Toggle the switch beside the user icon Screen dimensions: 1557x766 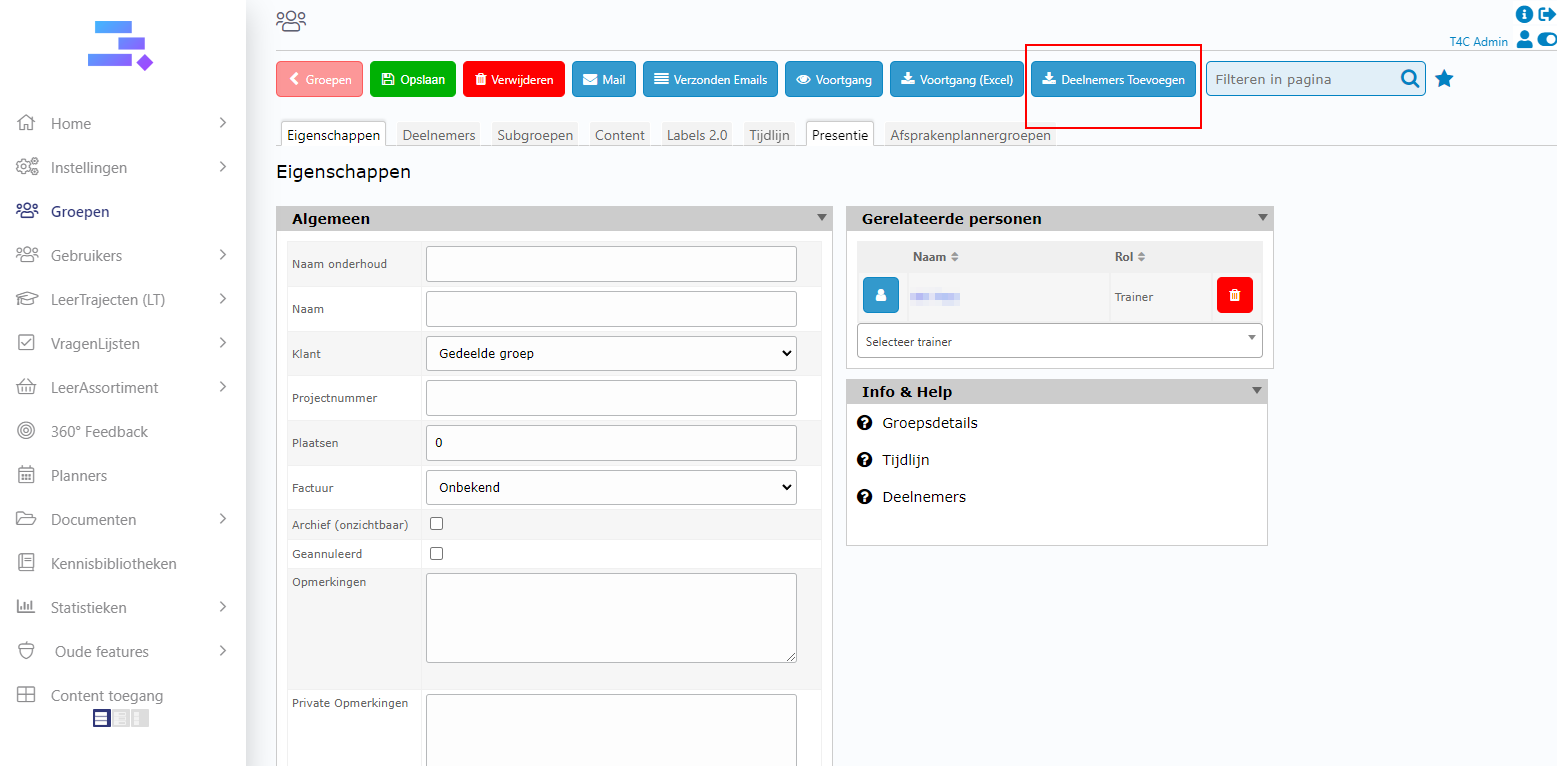pos(1547,40)
